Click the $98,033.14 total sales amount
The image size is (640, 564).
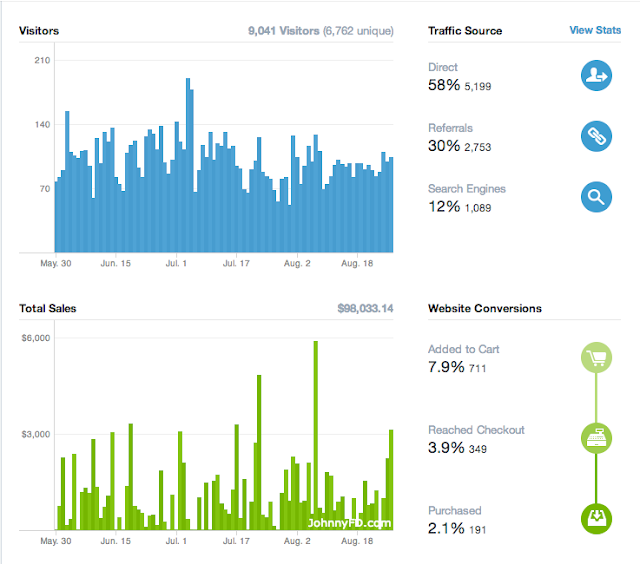(x=365, y=309)
